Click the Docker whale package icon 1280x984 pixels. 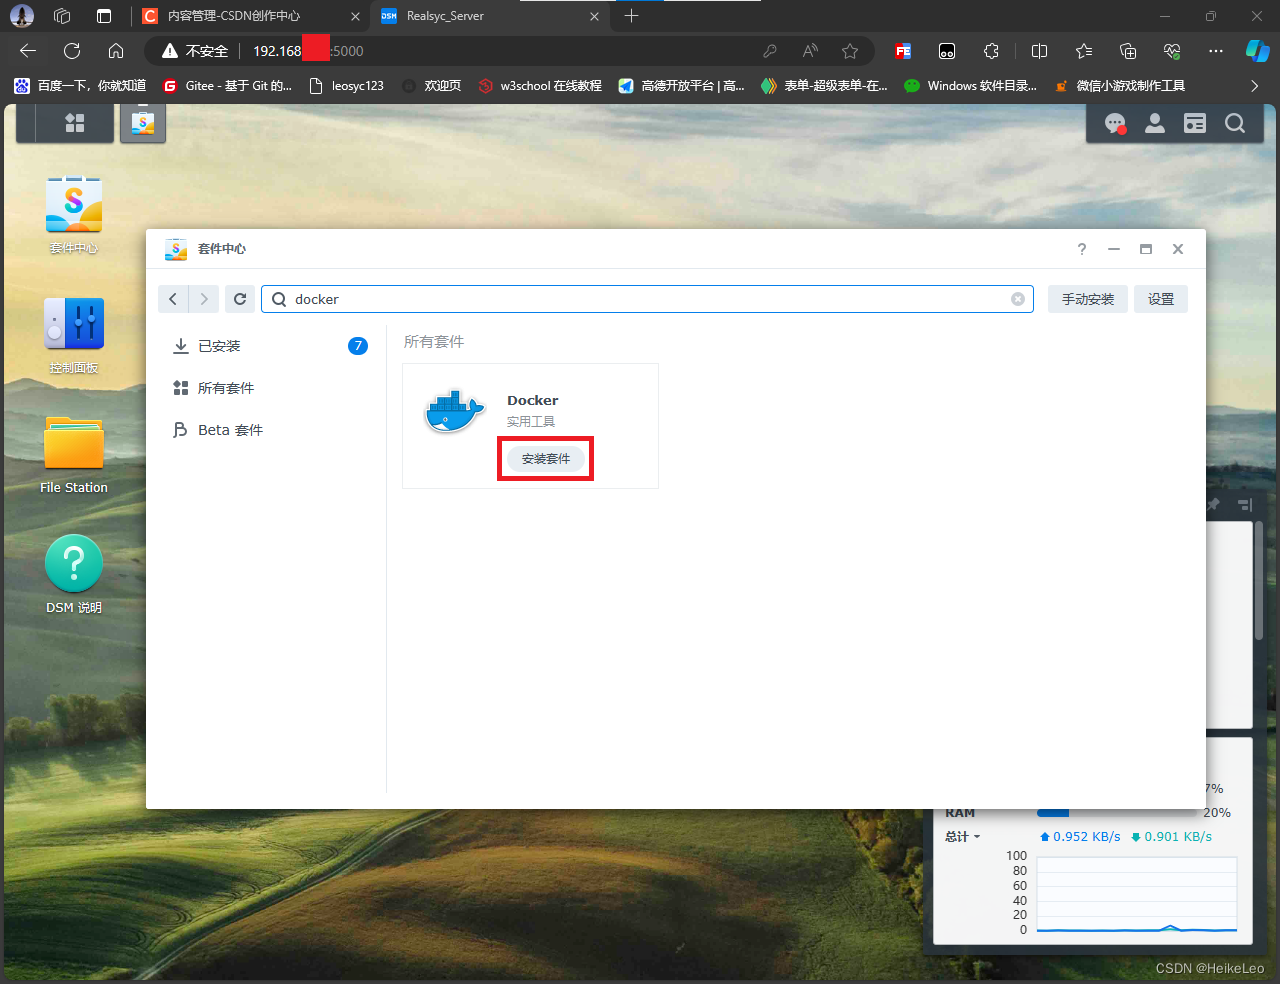[x=455, y=411]
